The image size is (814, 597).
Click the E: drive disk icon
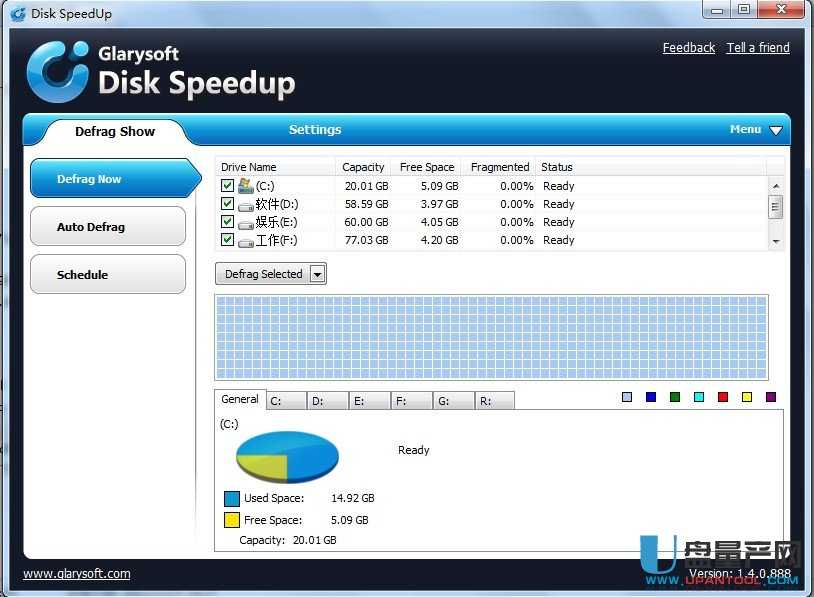point(246,224)
